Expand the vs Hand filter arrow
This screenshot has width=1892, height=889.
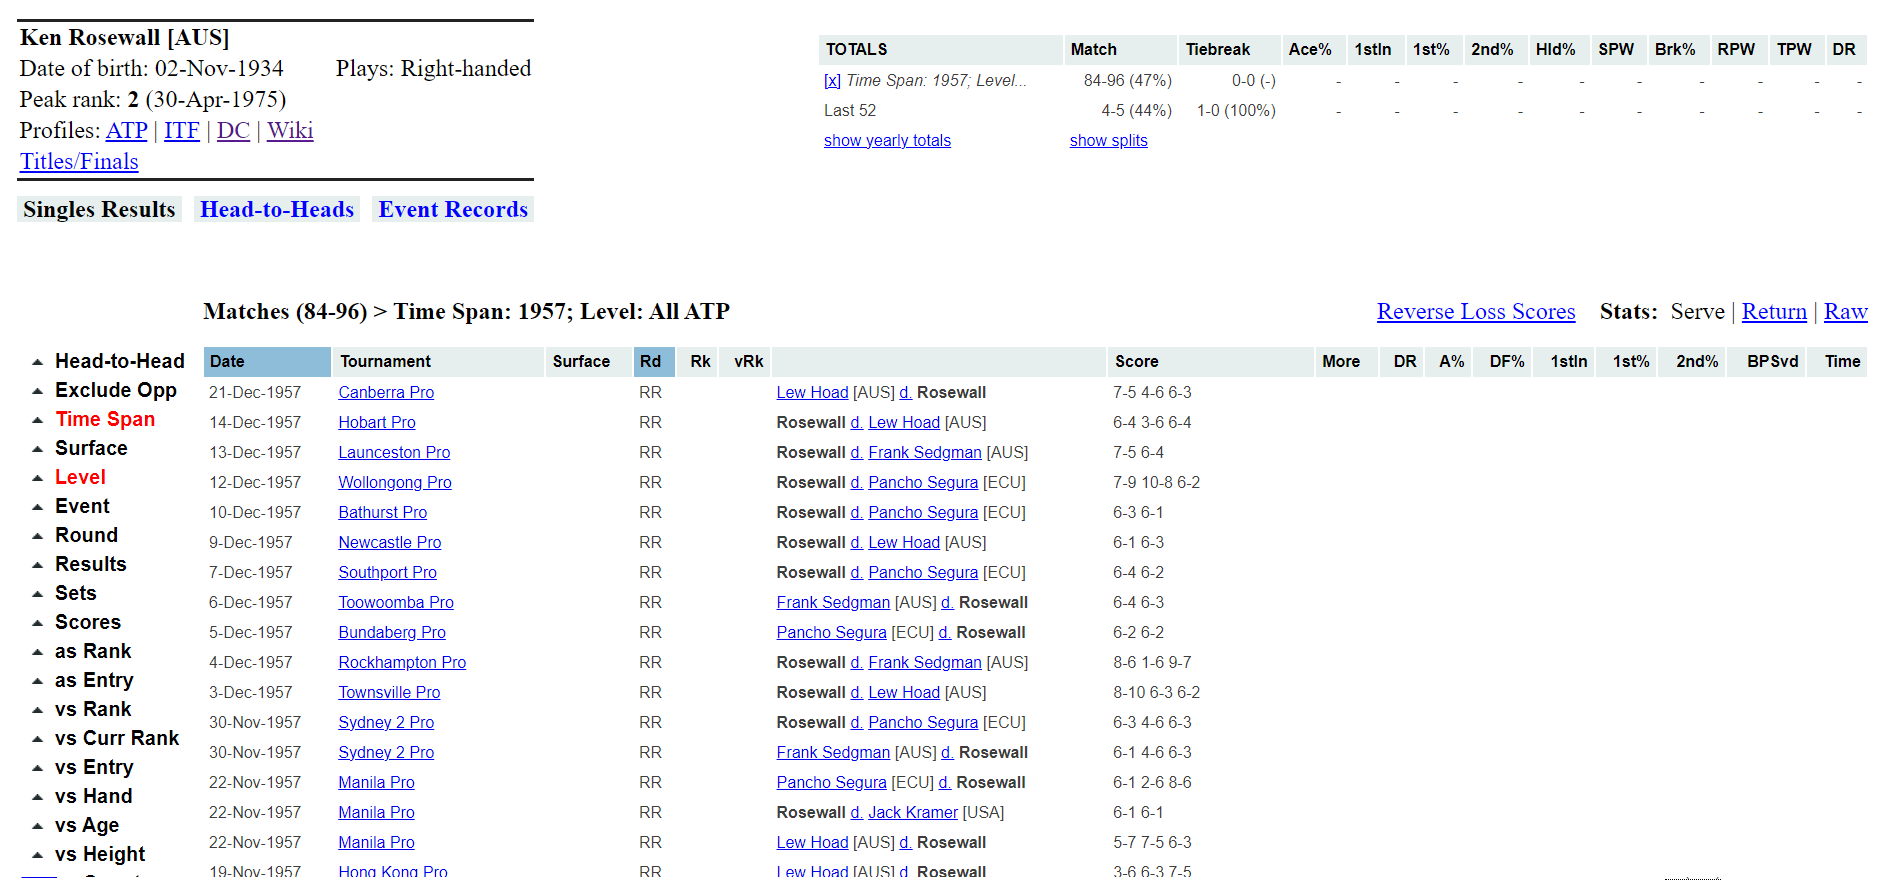tap(37, 797)
